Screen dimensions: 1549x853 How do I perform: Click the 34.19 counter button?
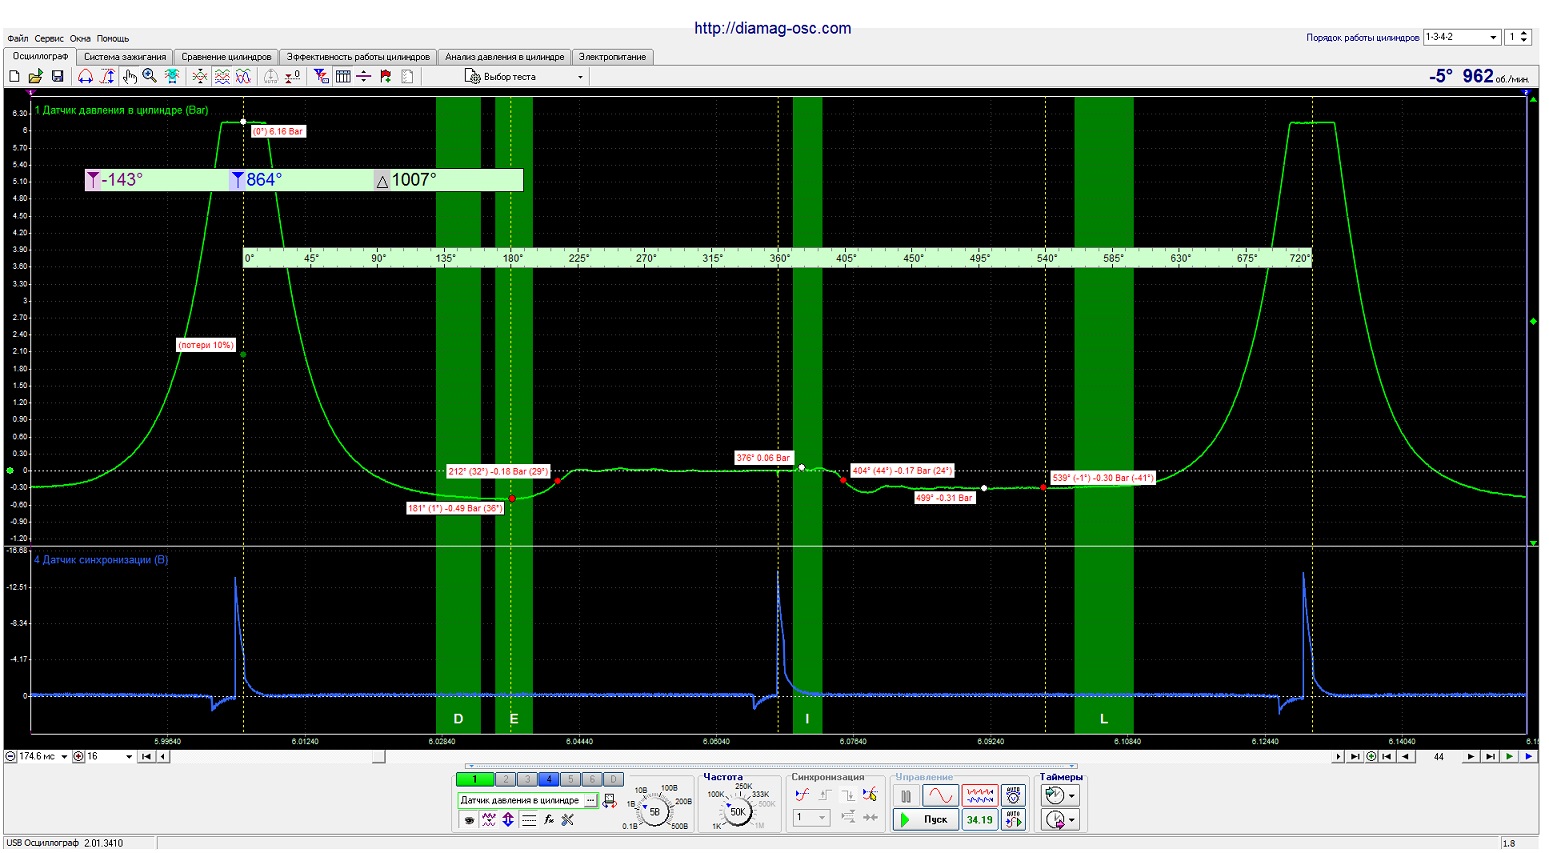[980, 820]
